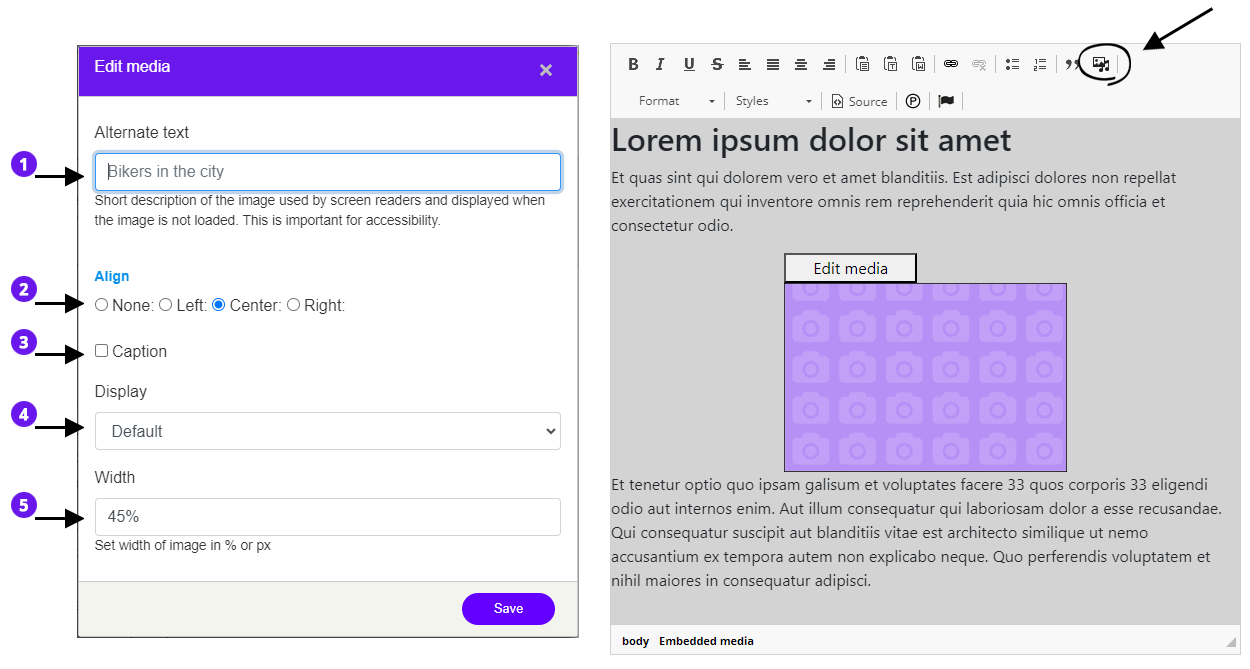Switch to Source view in the editor

coord(859,101)
